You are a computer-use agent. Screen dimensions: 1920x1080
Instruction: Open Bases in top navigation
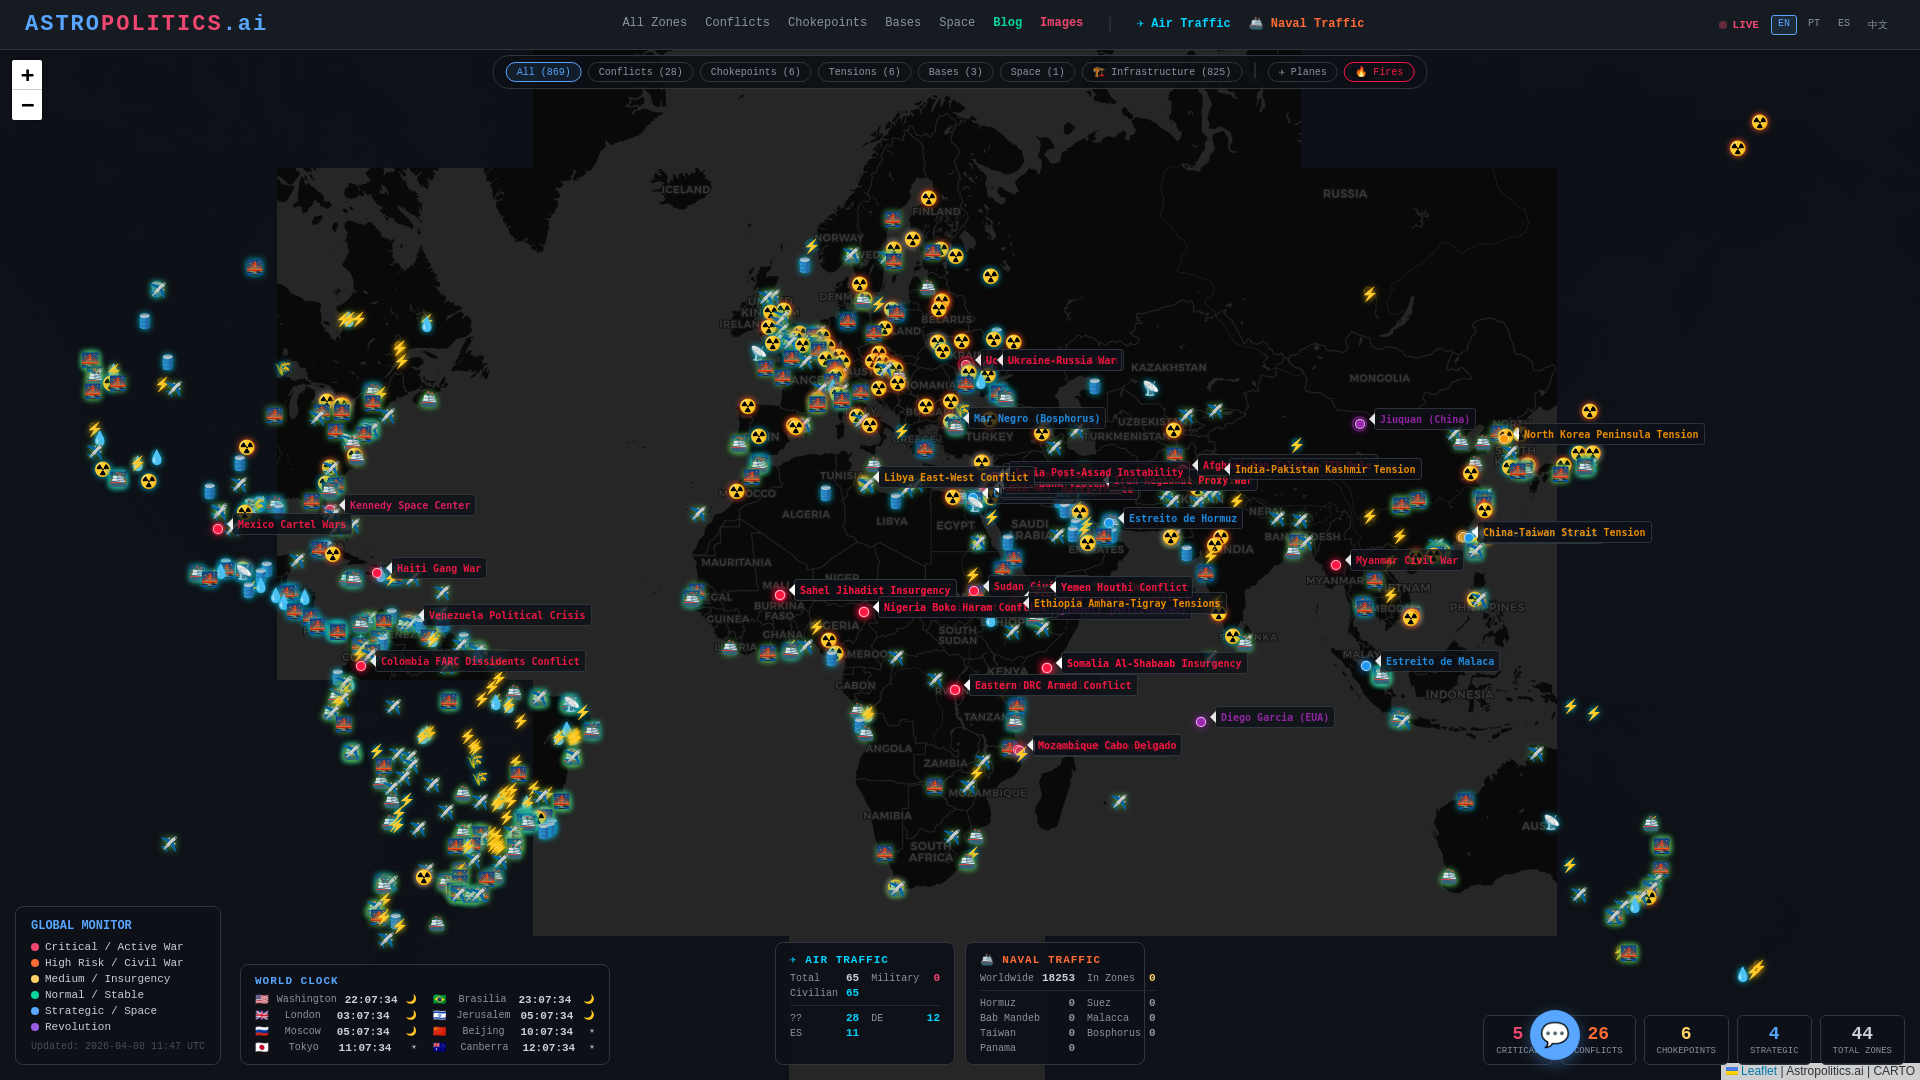click(902, 23)
